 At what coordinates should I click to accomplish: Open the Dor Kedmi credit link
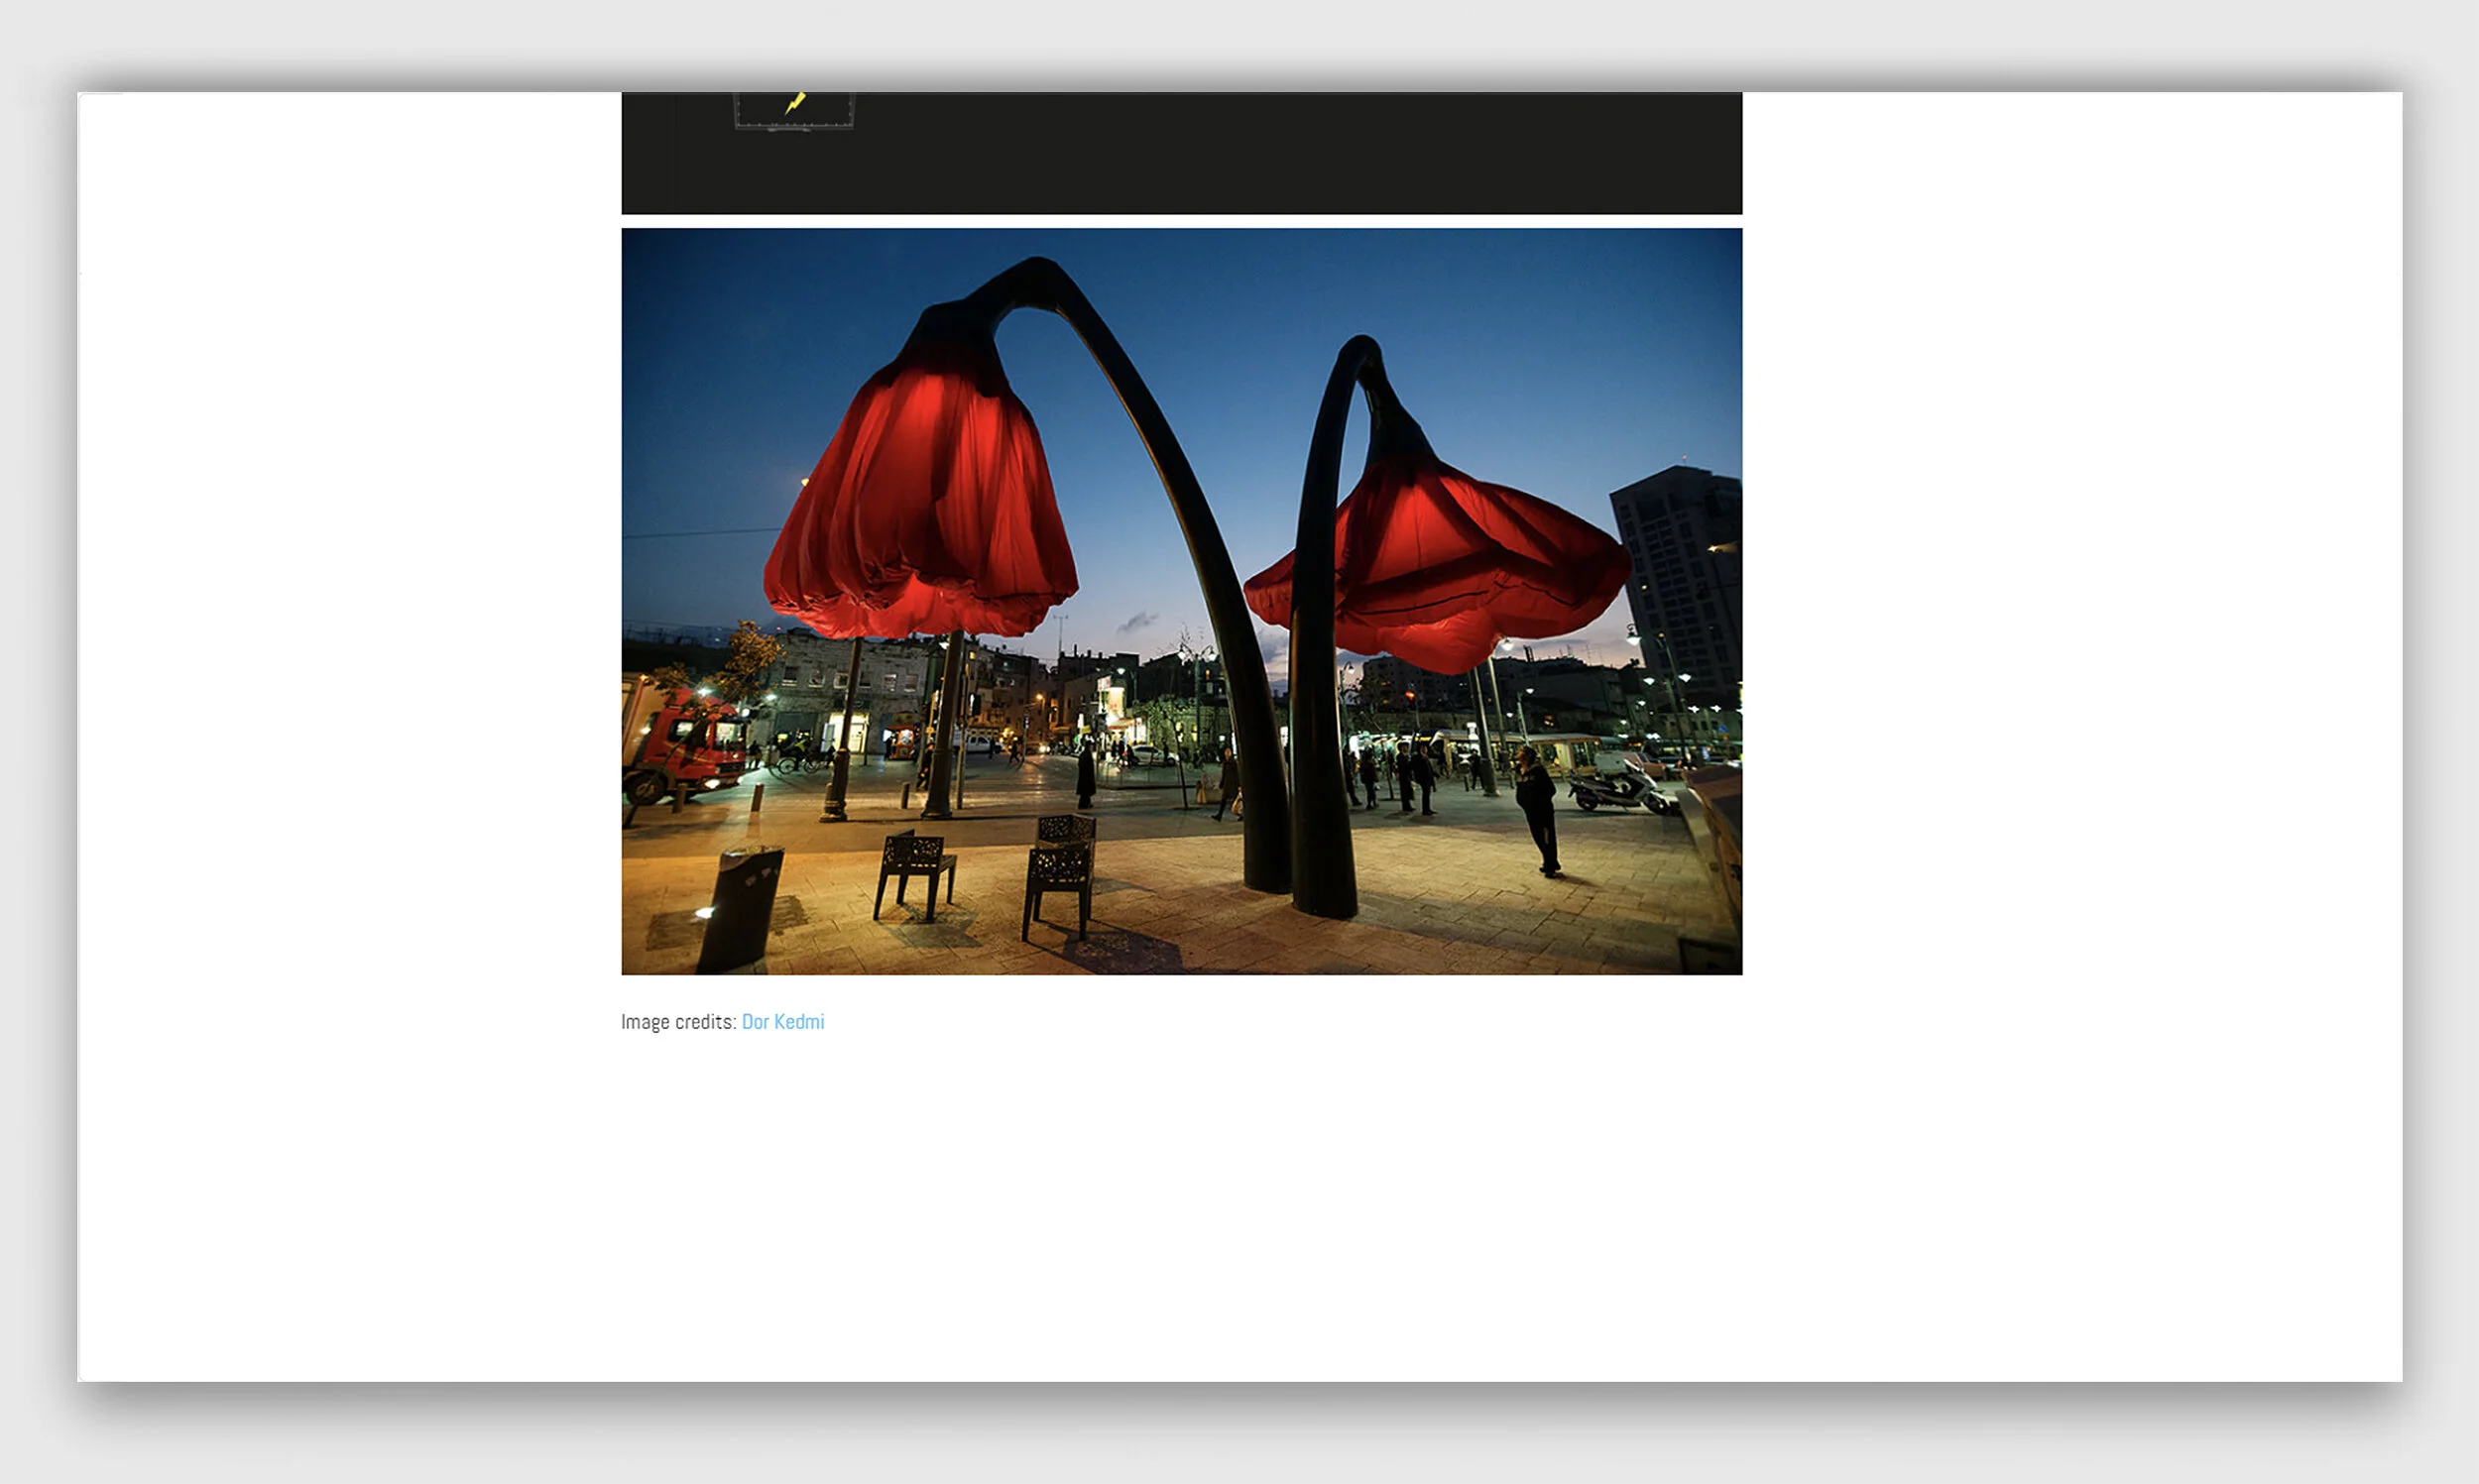[x=782, y=1021]
